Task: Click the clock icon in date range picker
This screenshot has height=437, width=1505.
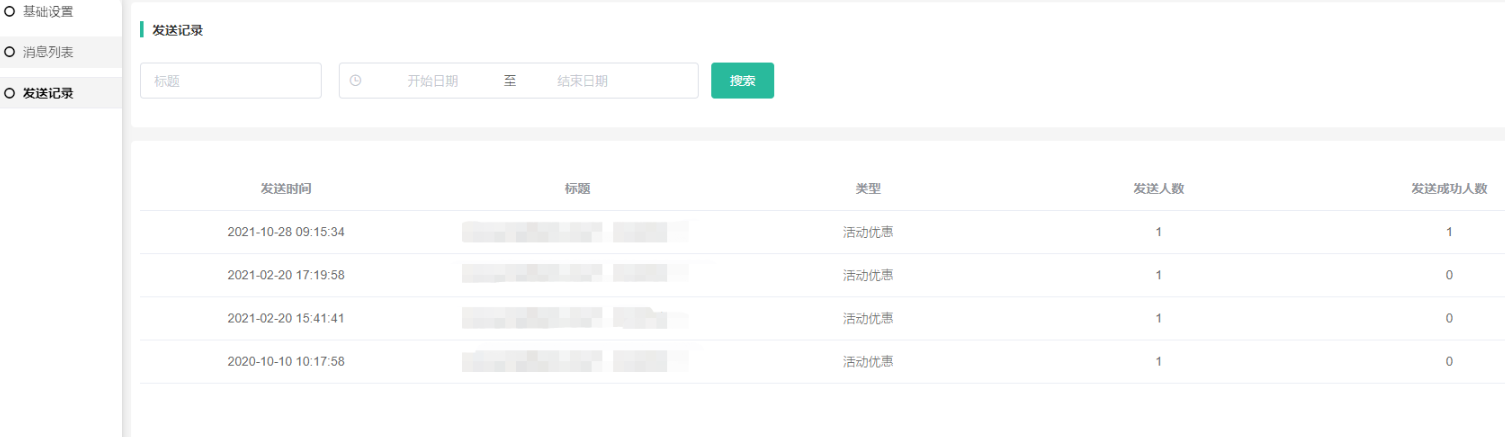Action: pos(355,81)
